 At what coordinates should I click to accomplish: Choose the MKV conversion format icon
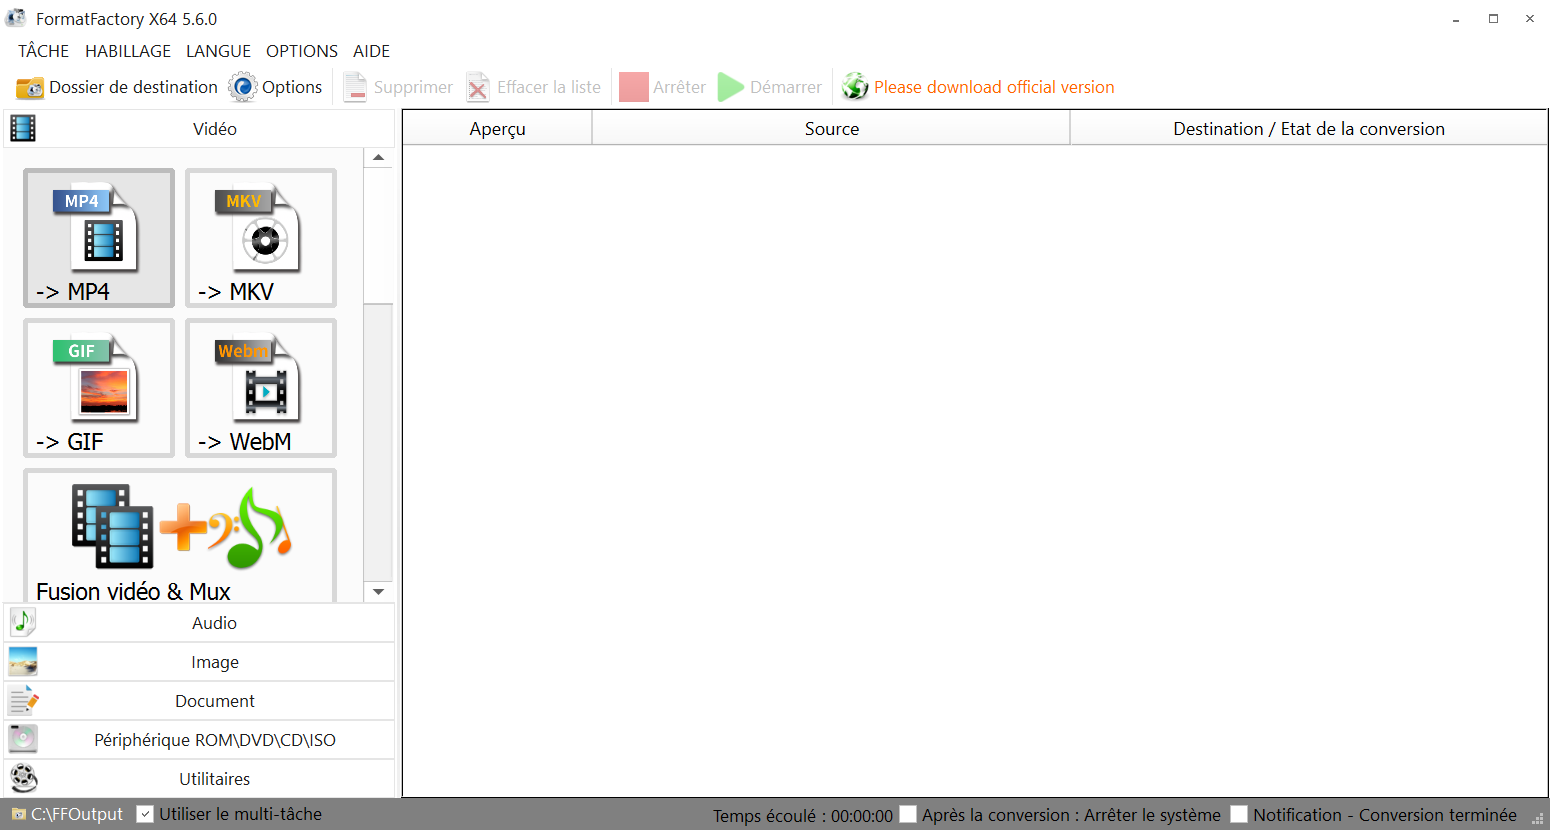[261, 237]
